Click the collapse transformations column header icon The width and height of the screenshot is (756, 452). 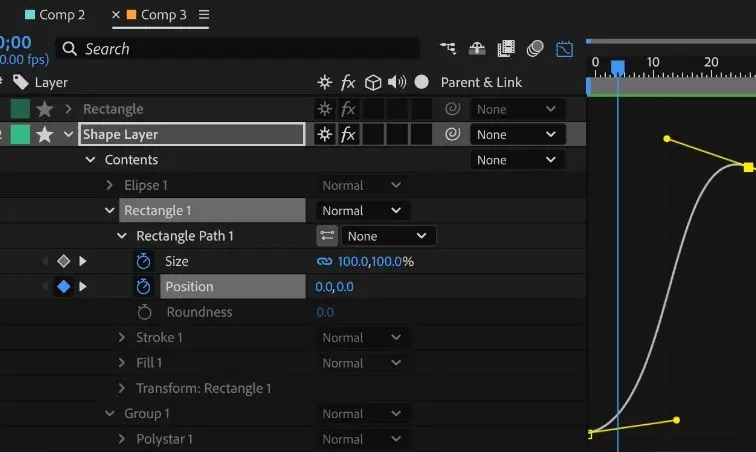(324, 82)
